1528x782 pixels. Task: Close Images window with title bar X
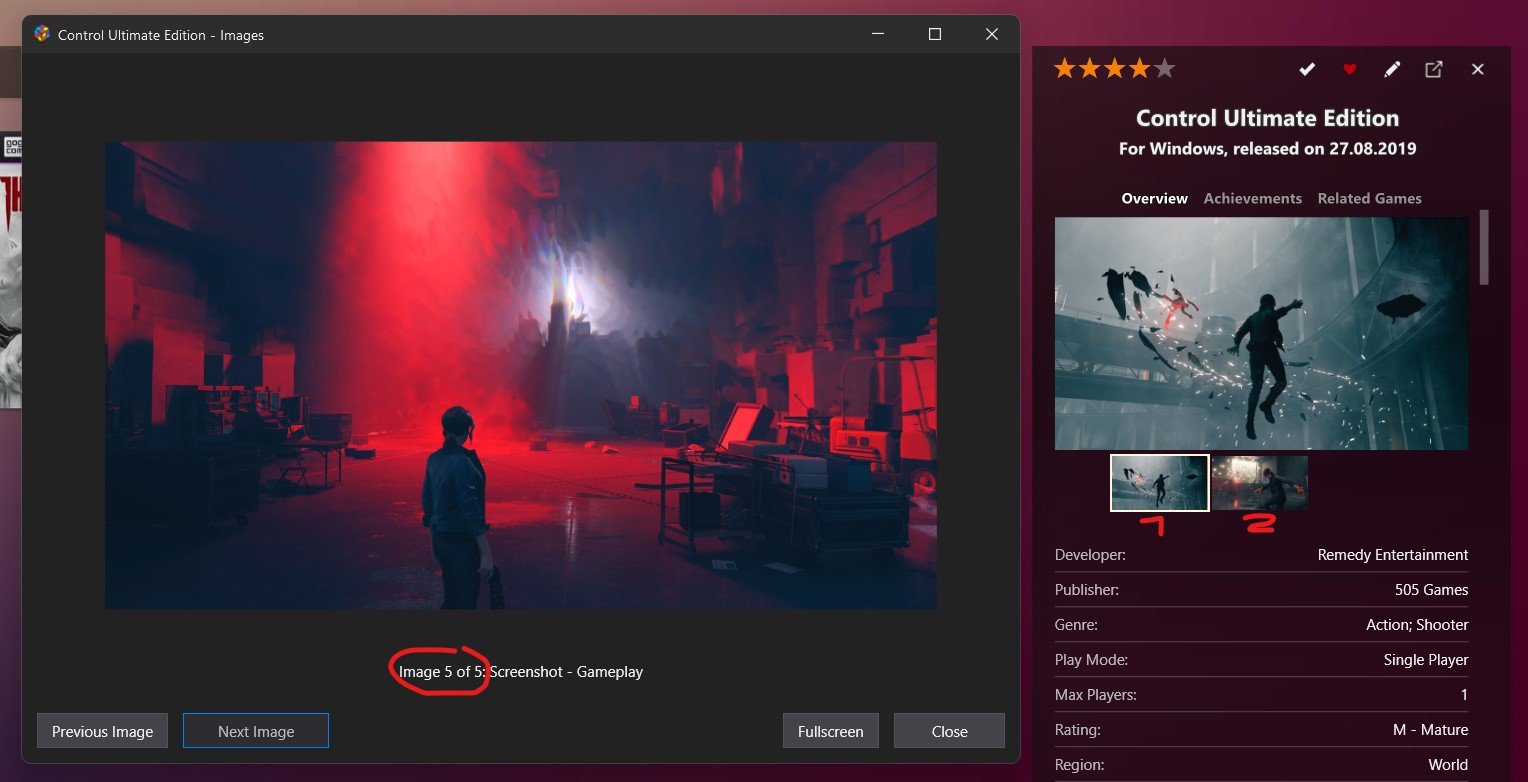click(992, 34)
